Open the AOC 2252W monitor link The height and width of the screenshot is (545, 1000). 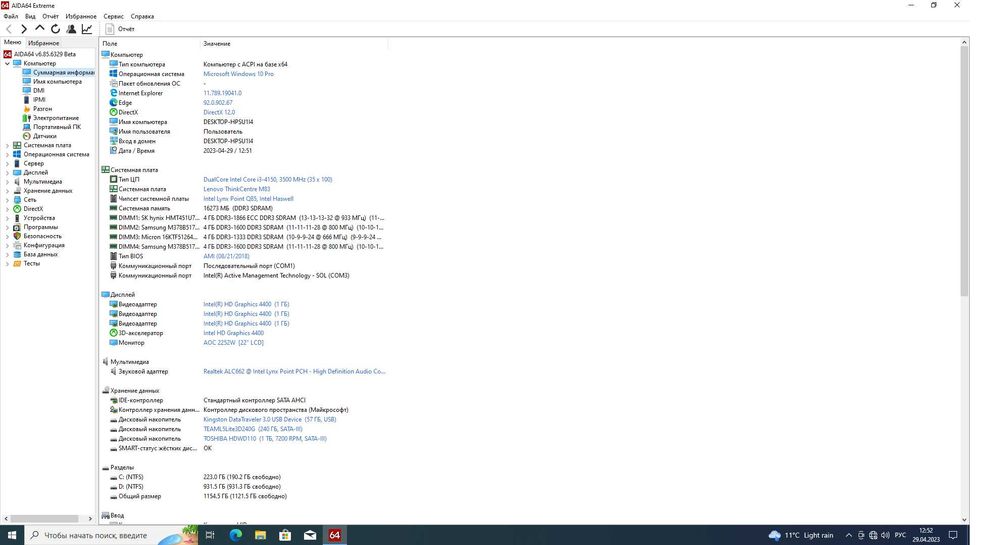233,343
